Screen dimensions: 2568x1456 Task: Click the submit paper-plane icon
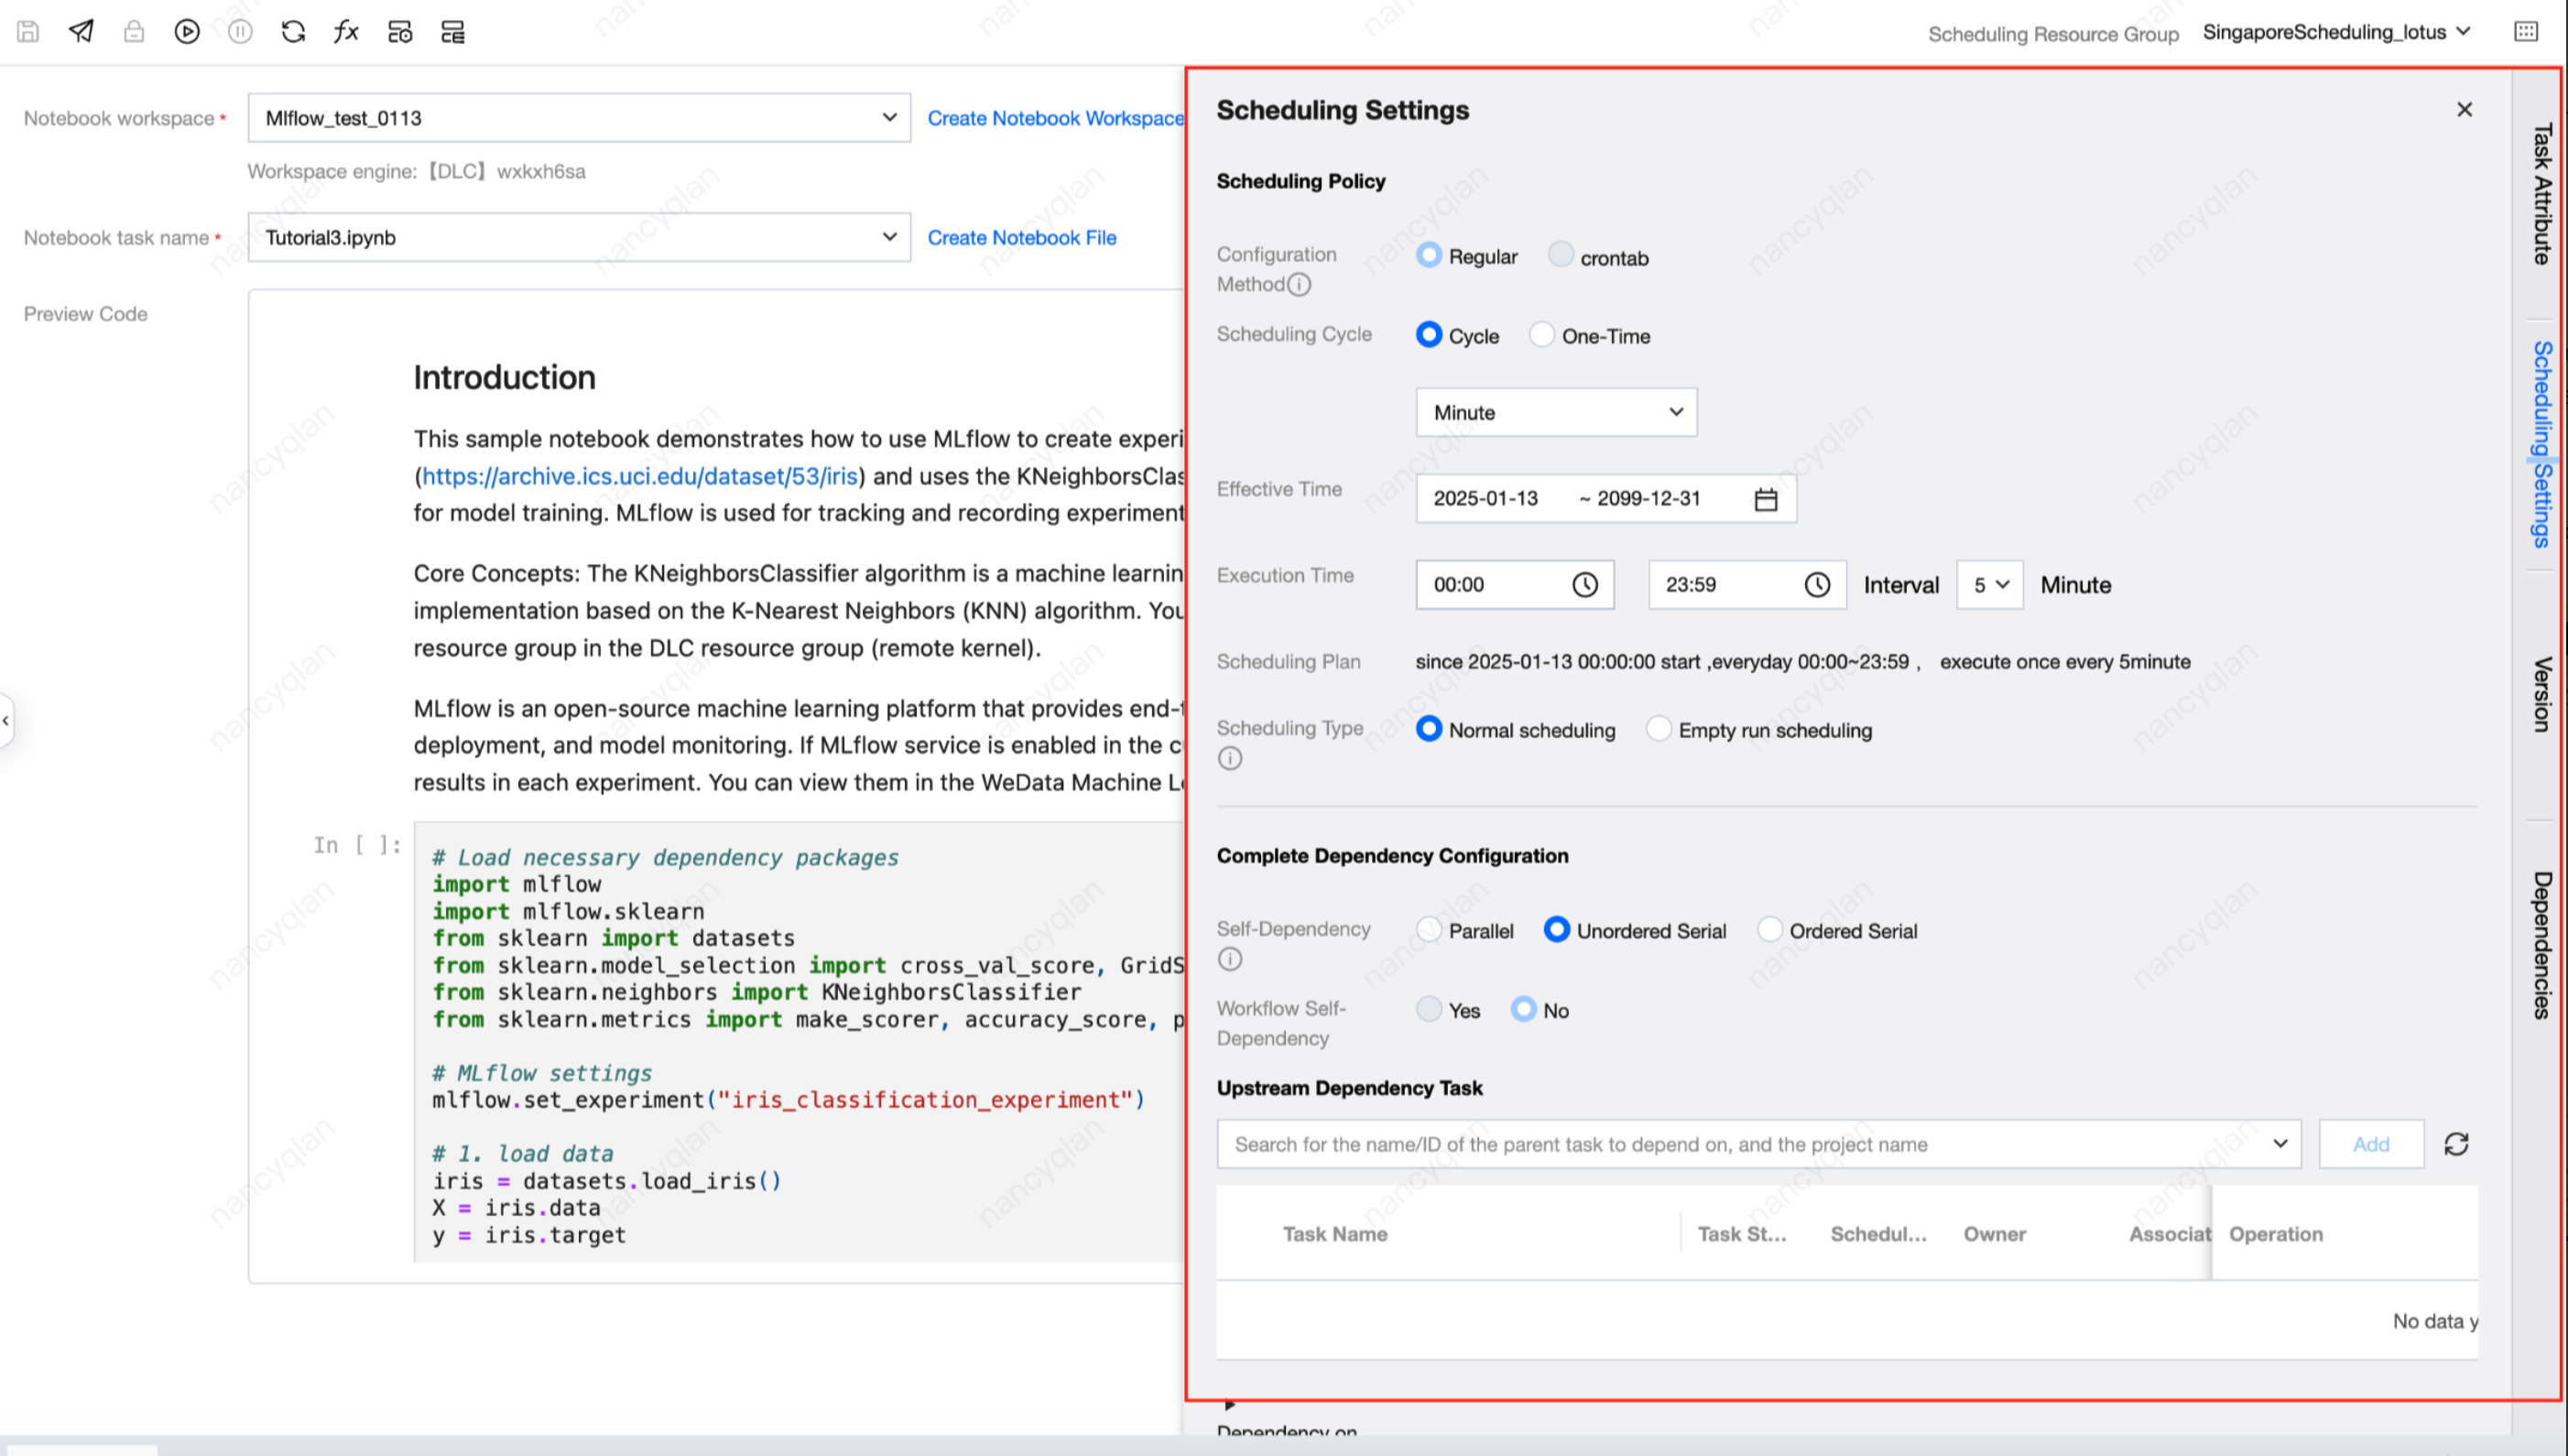pos(81,32)
